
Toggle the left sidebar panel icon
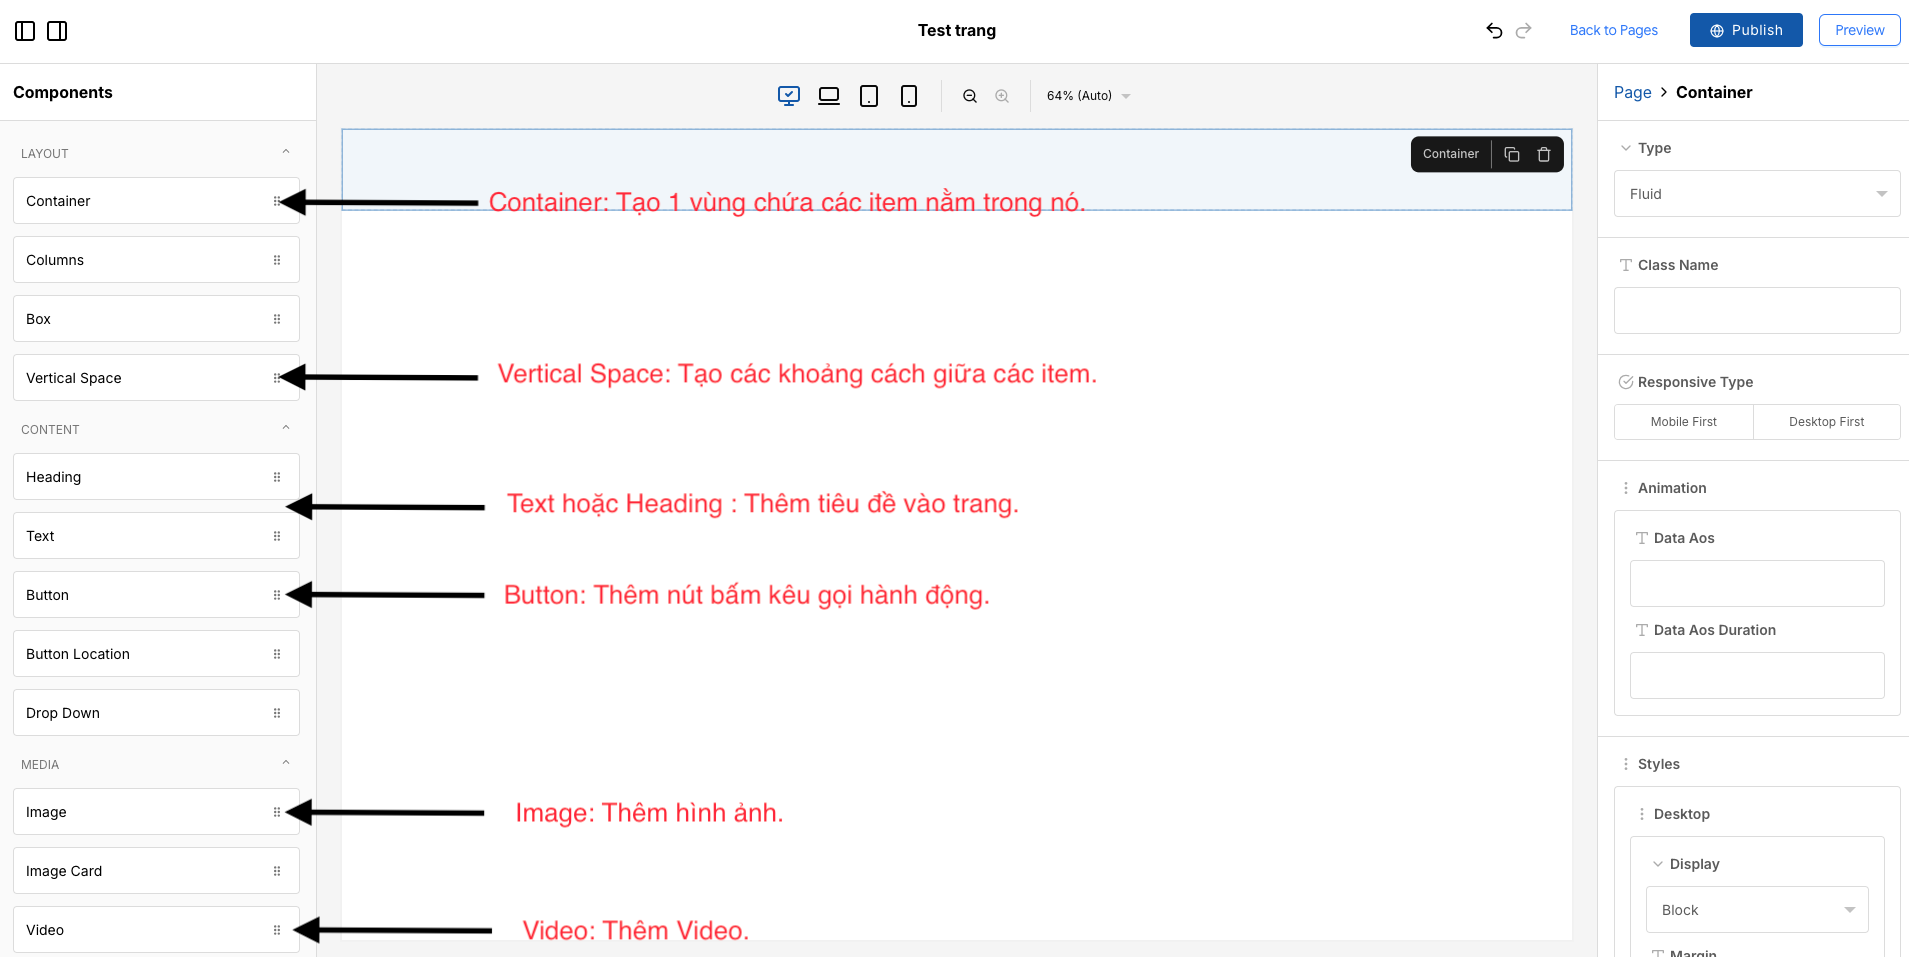pyautogui.click(x=25, y=31)
